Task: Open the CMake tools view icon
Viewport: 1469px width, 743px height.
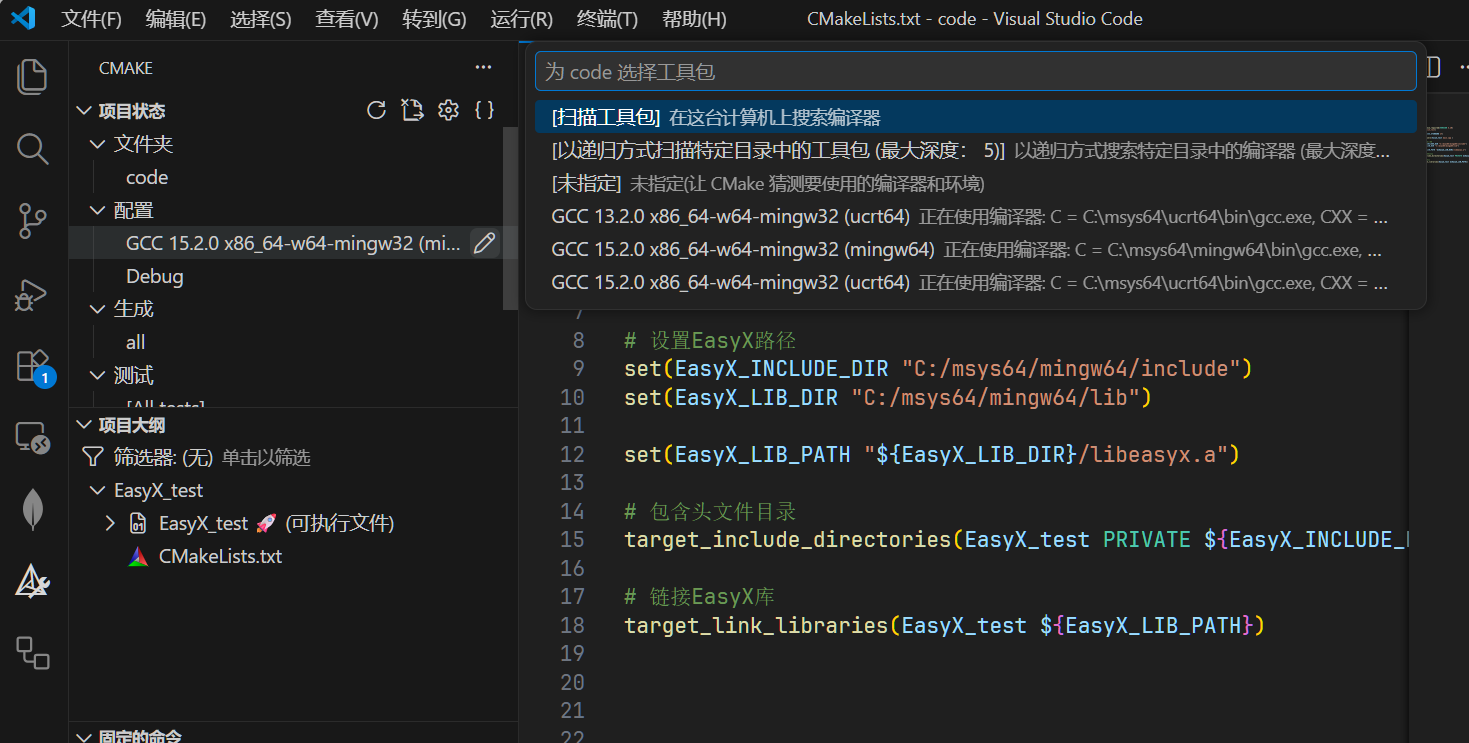Action: [33, 581]
